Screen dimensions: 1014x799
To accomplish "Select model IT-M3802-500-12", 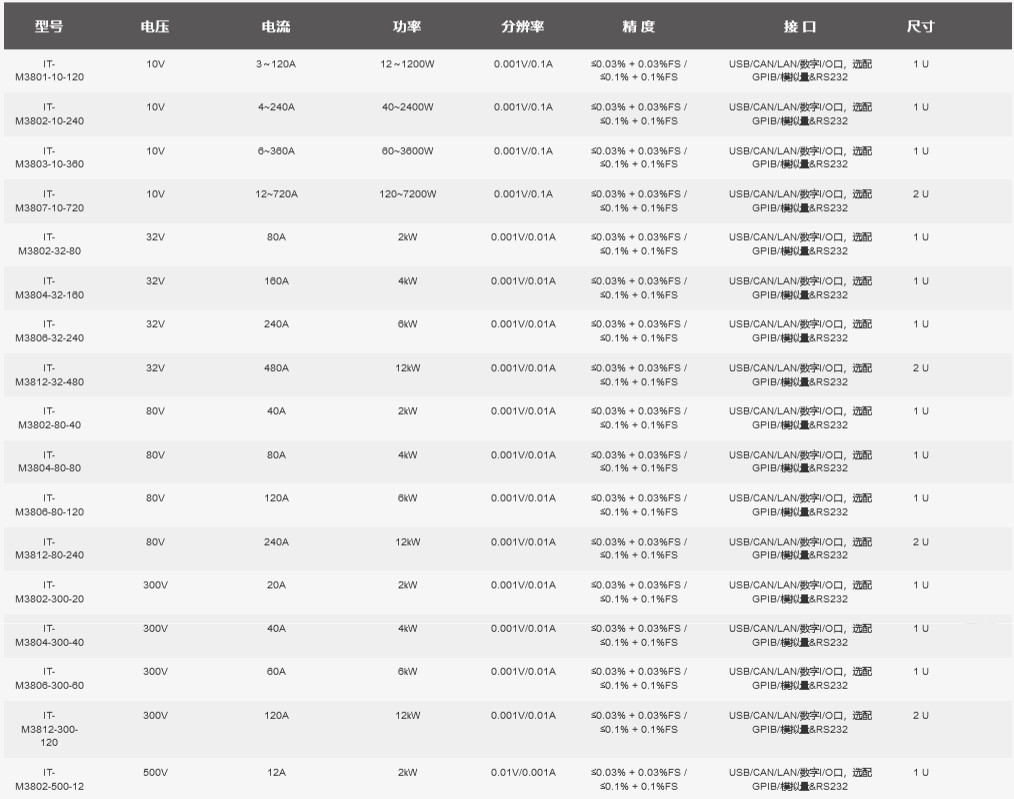I will [x=49, y=779].
